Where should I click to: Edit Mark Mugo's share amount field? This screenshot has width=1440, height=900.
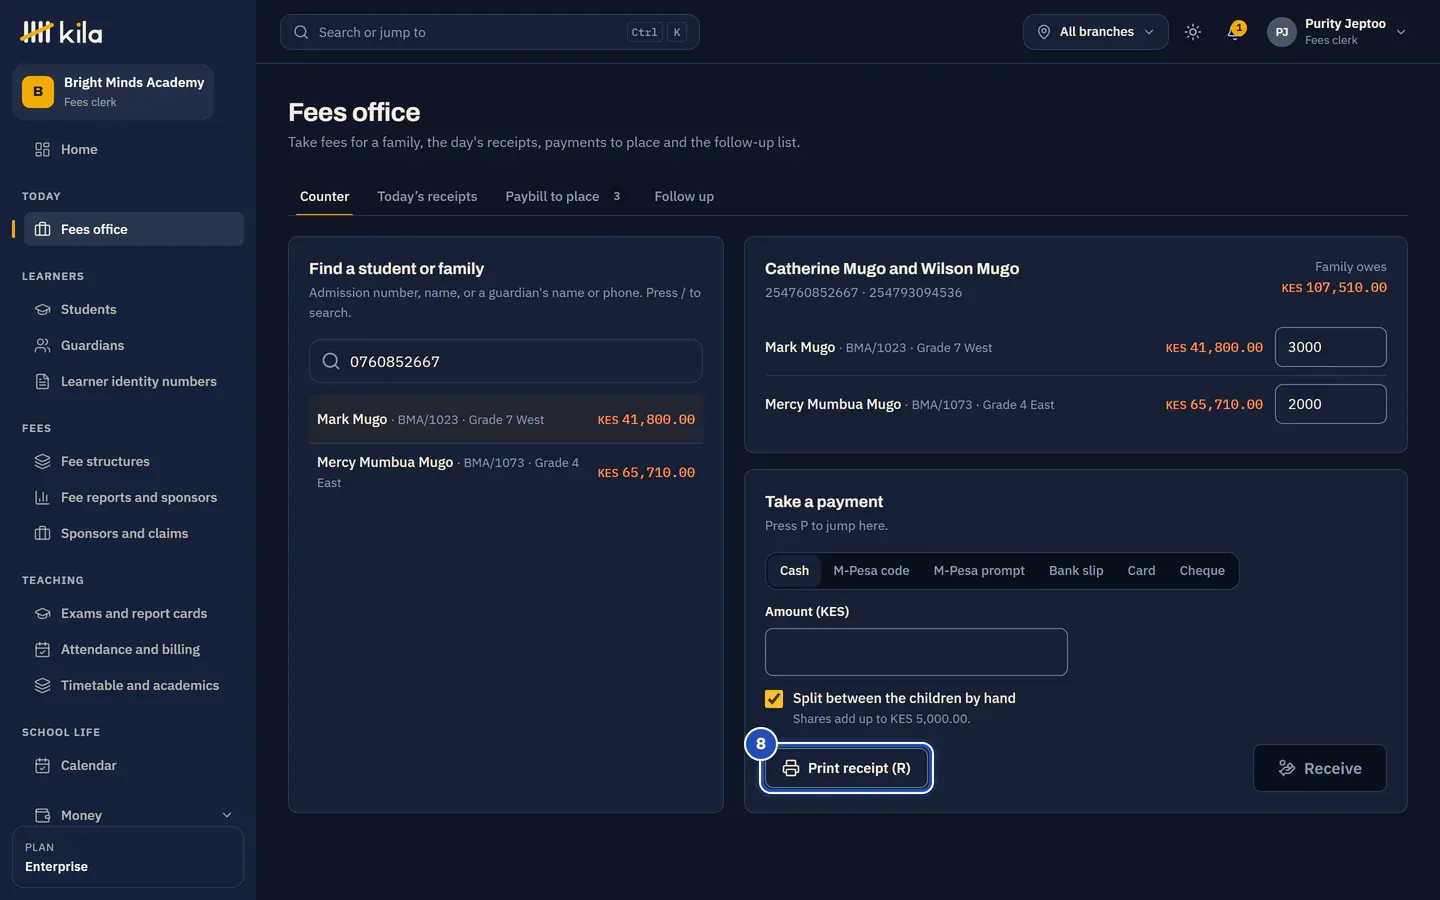tap(1331, 347)
